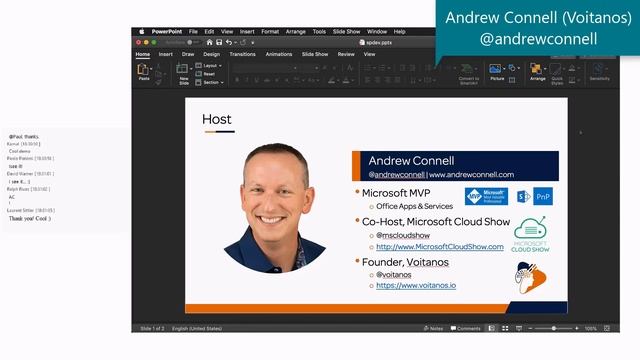Expand the Arrange dropdown arrow
The height and width of the screenshot is (360, 640).
pos(545,69)
